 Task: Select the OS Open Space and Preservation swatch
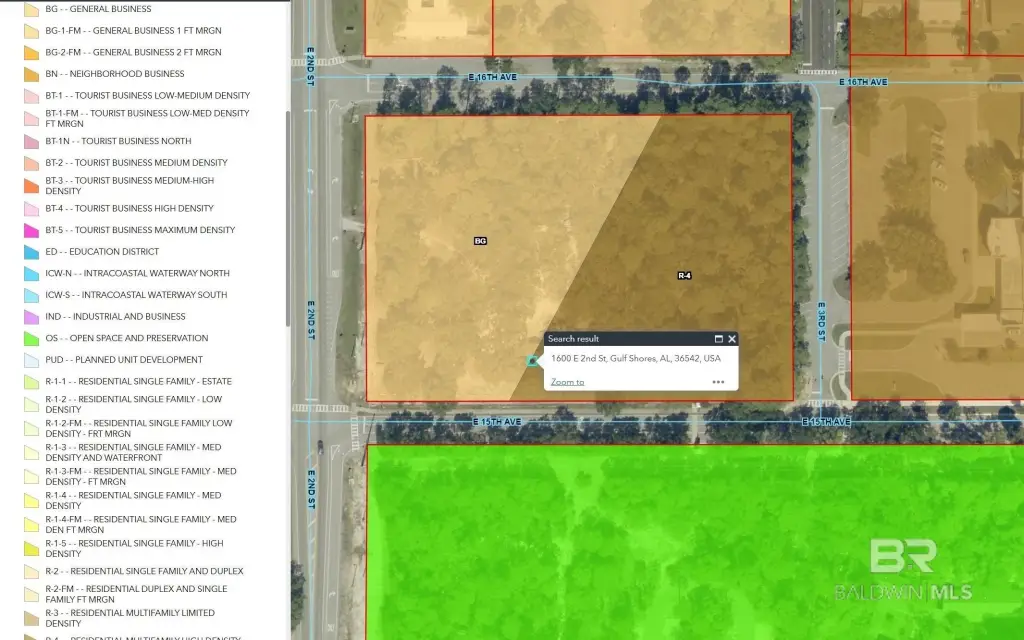[x=31, y=339]
